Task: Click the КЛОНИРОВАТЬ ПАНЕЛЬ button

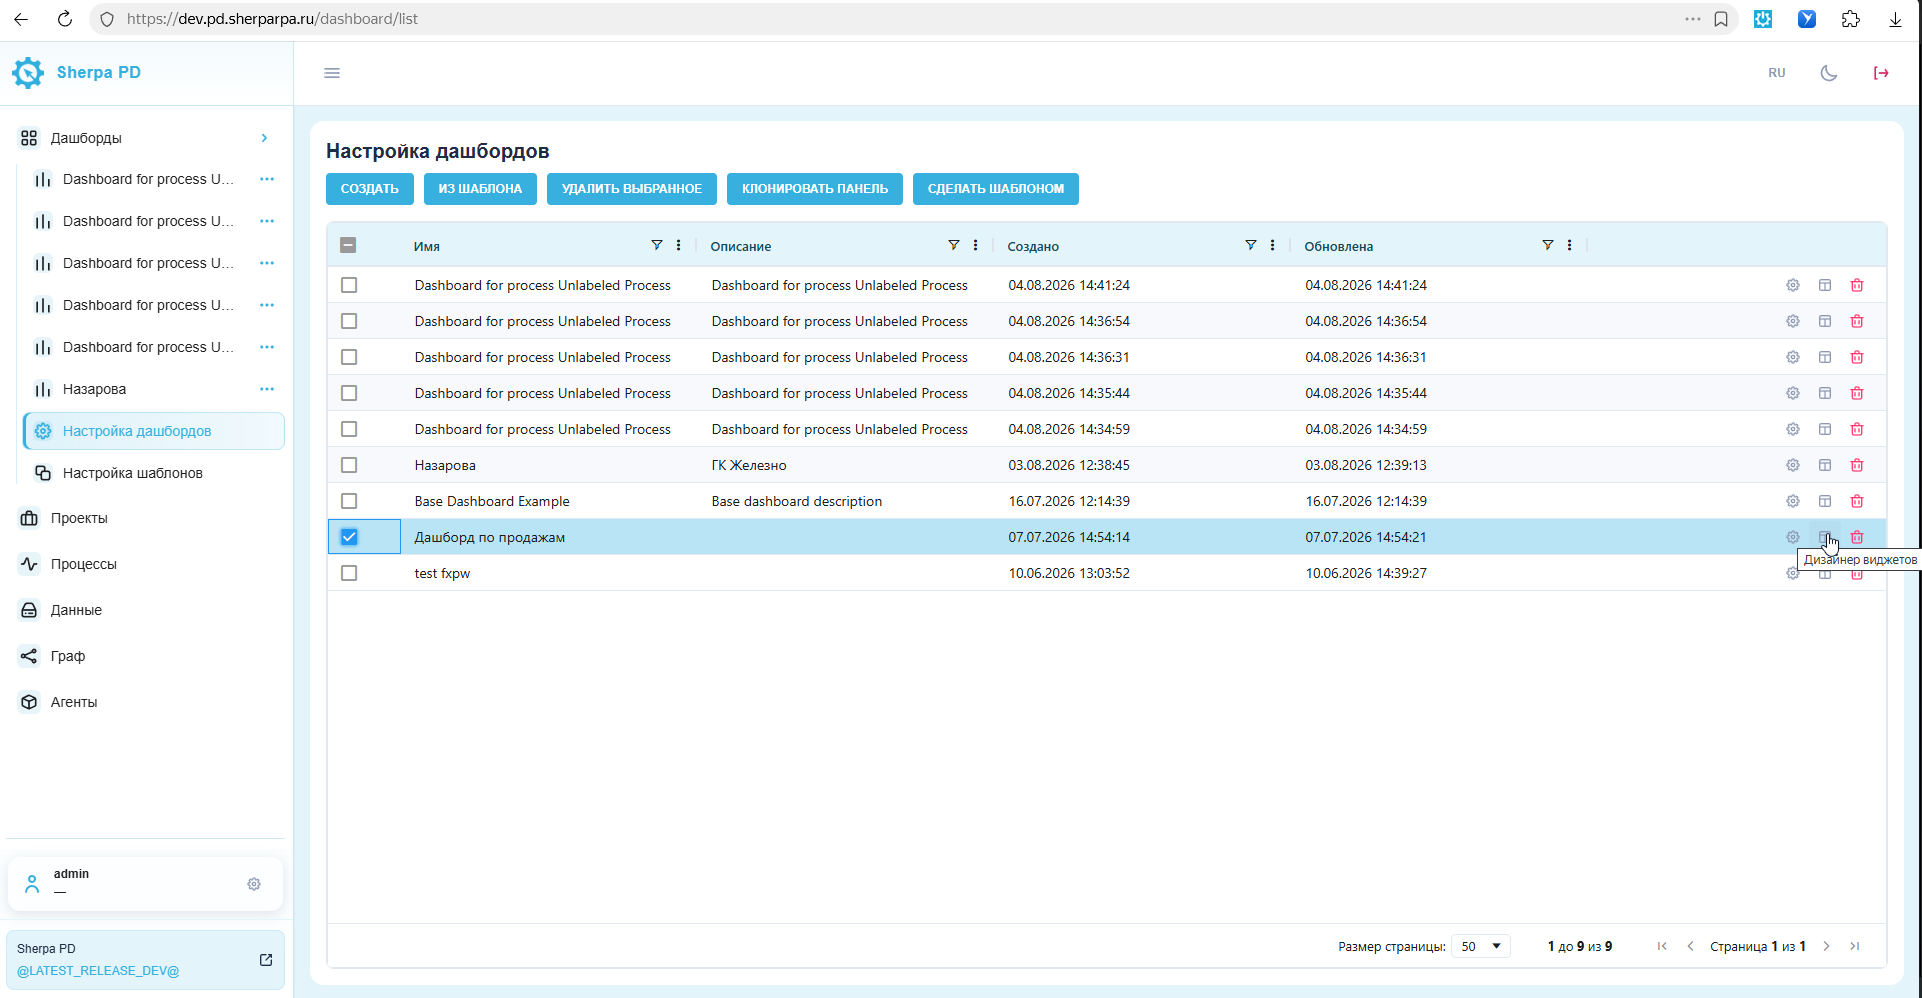Action: tap(815, 189)
